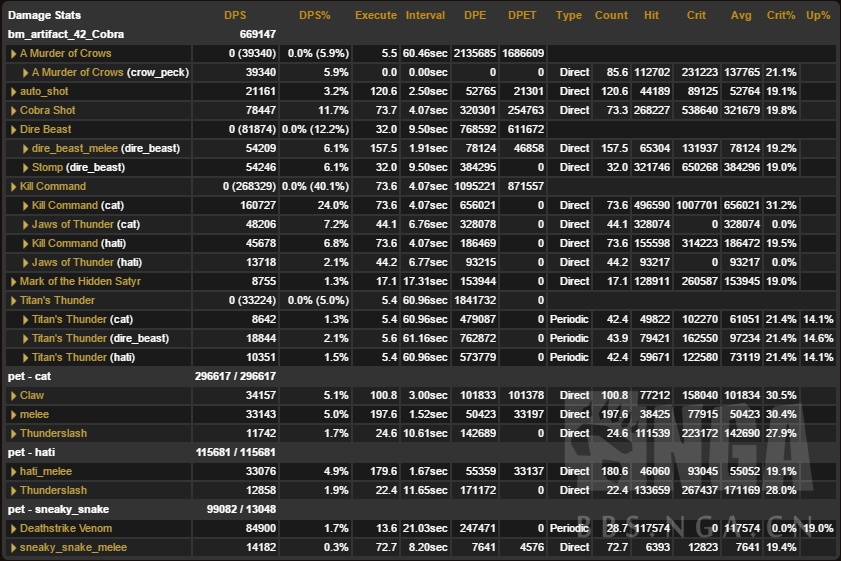Expand the cat melee row triangle
The image size is (841, 561).
click(13, 415)
